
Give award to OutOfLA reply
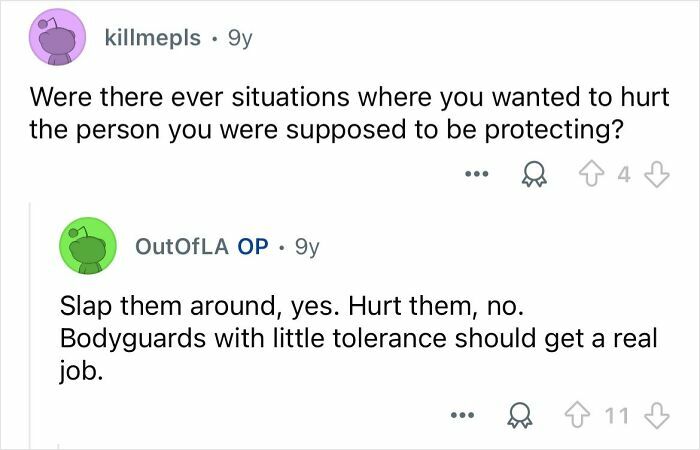[520, 416]
